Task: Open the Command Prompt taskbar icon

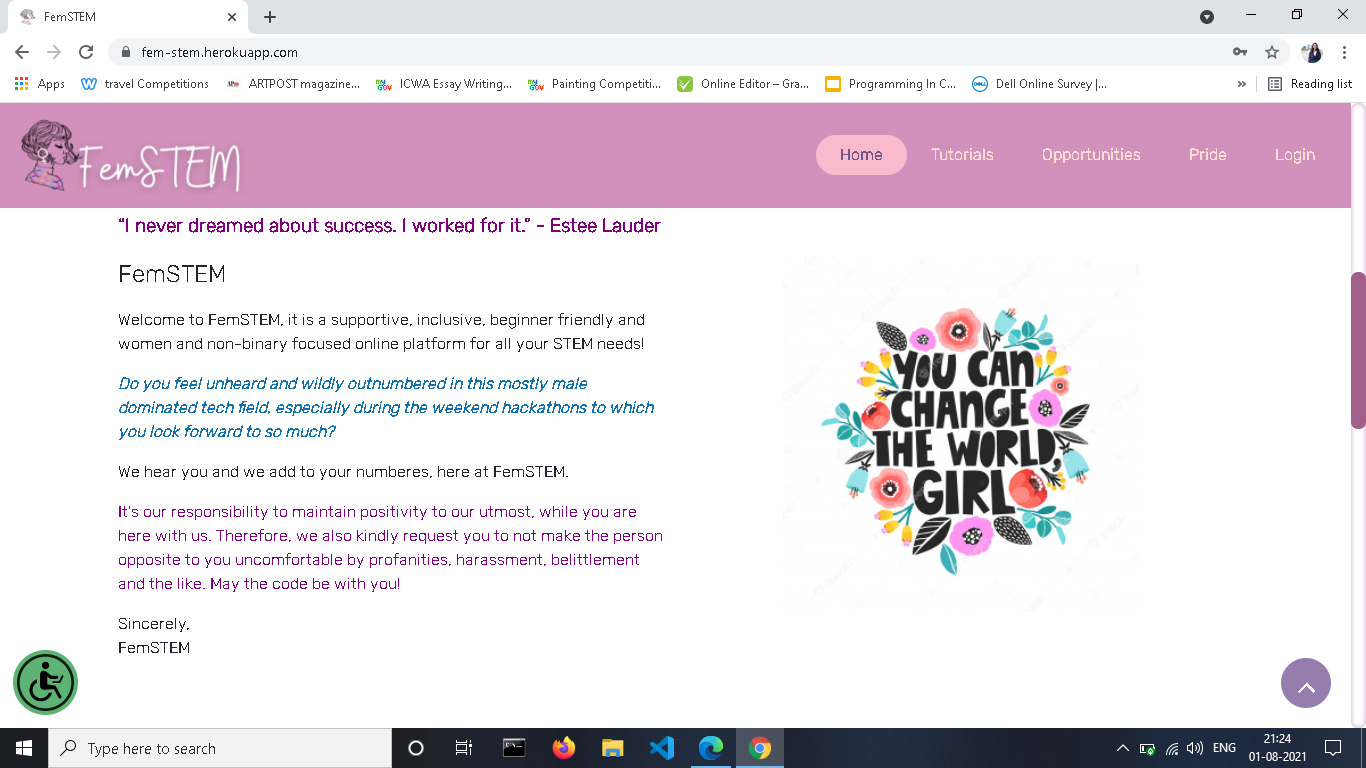Action: pos(514,748)
